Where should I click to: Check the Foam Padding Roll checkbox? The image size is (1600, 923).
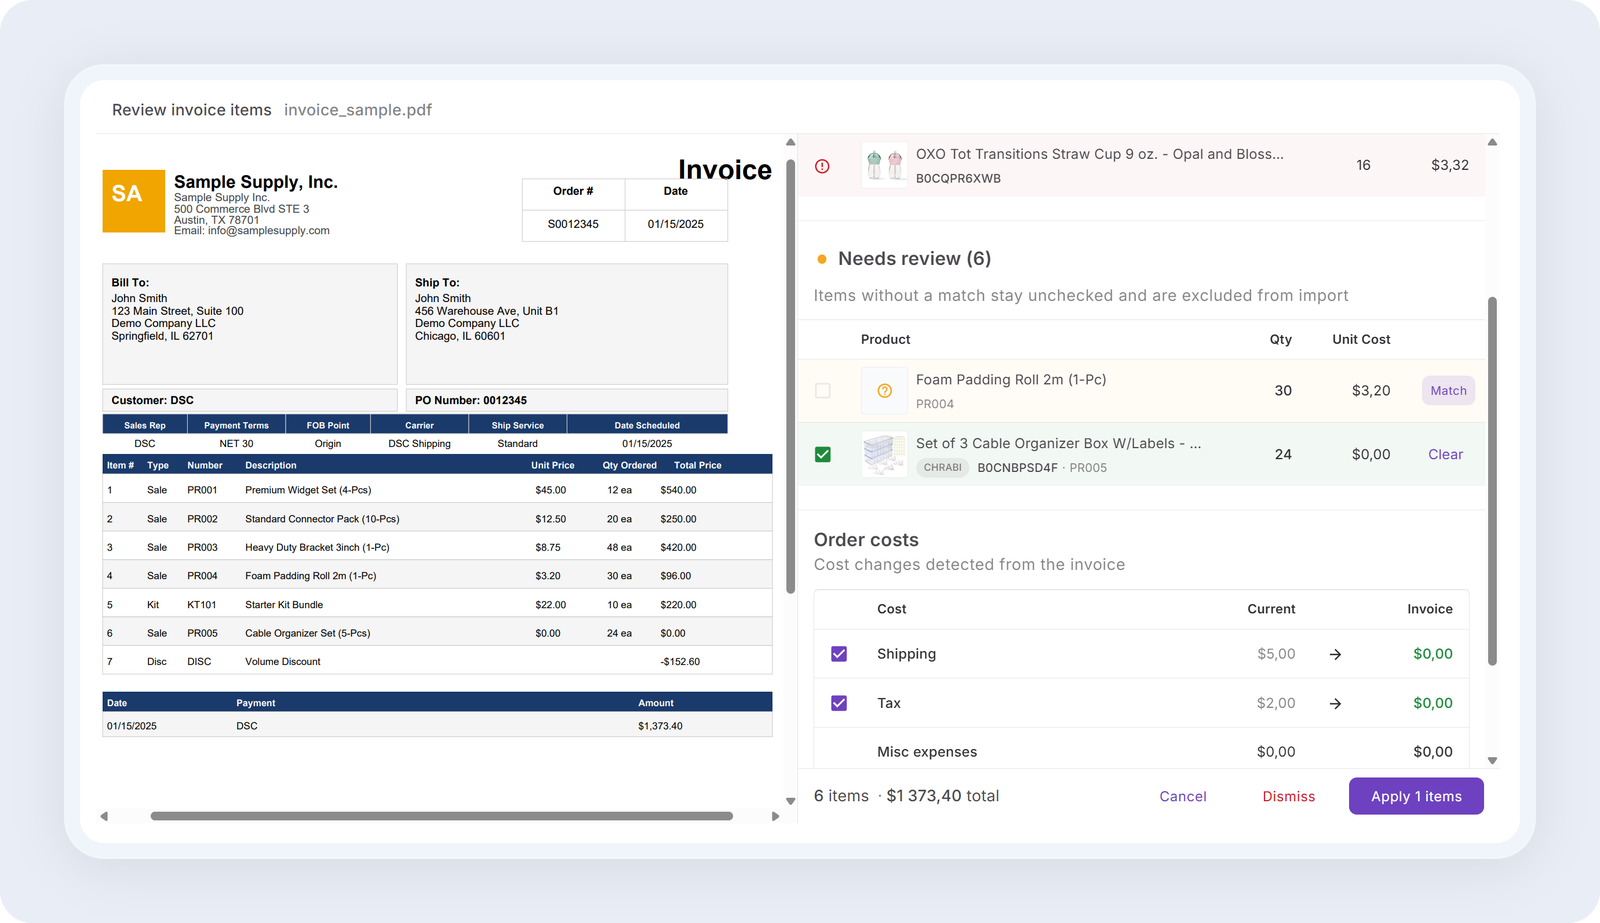pos(823,391)
